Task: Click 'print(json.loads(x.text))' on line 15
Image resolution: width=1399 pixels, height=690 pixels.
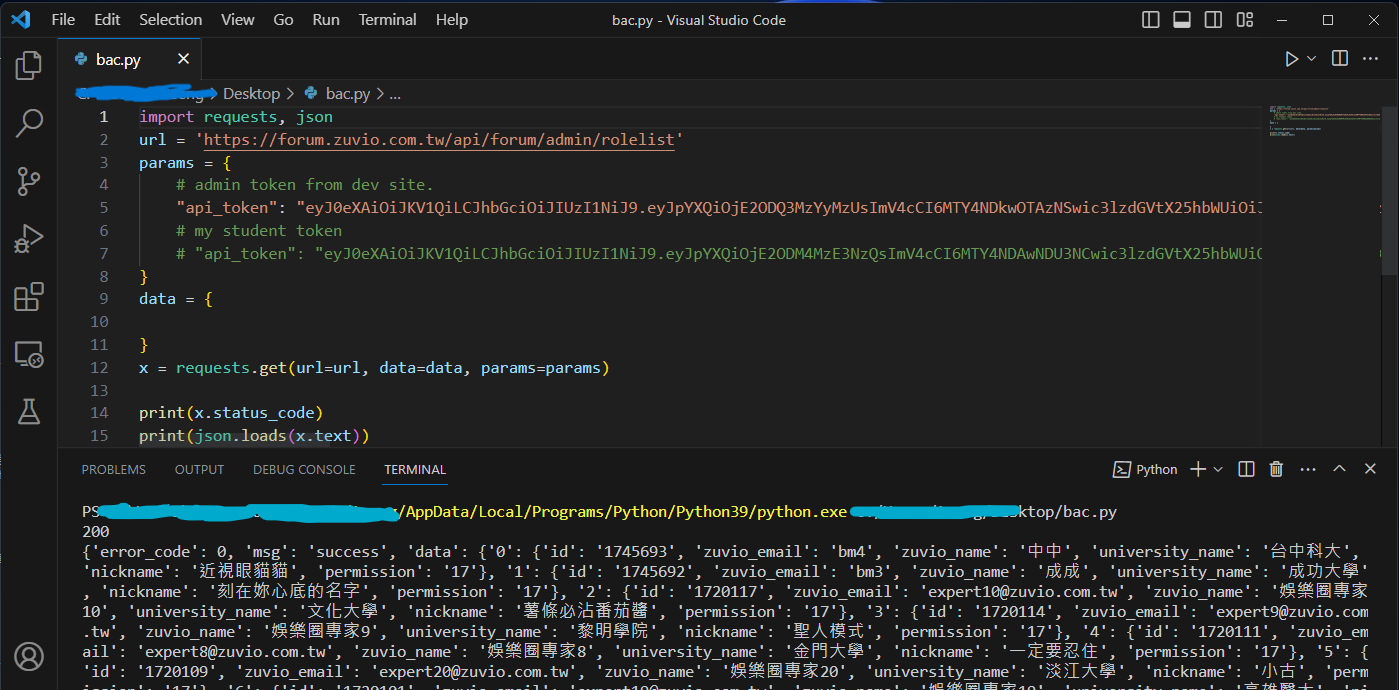Action: 254,436
